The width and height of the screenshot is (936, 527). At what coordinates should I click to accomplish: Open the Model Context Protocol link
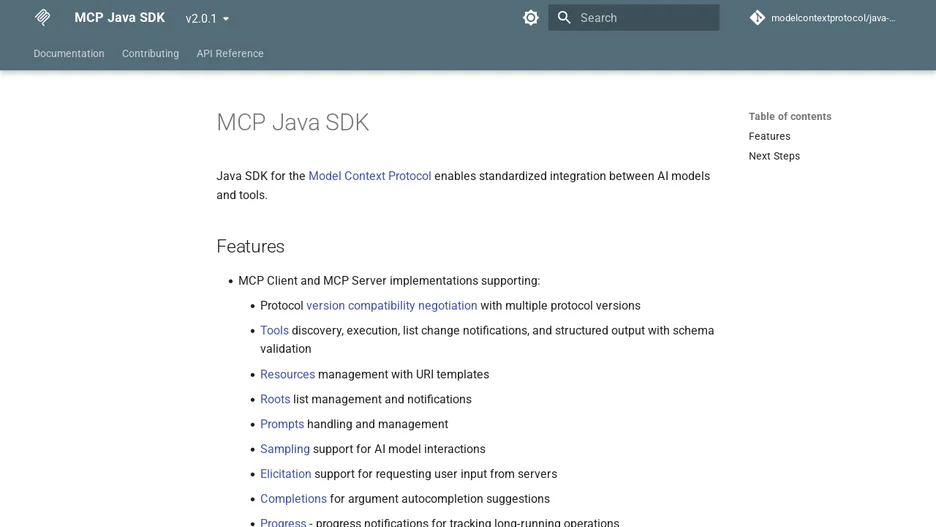(x=370, y=176)
